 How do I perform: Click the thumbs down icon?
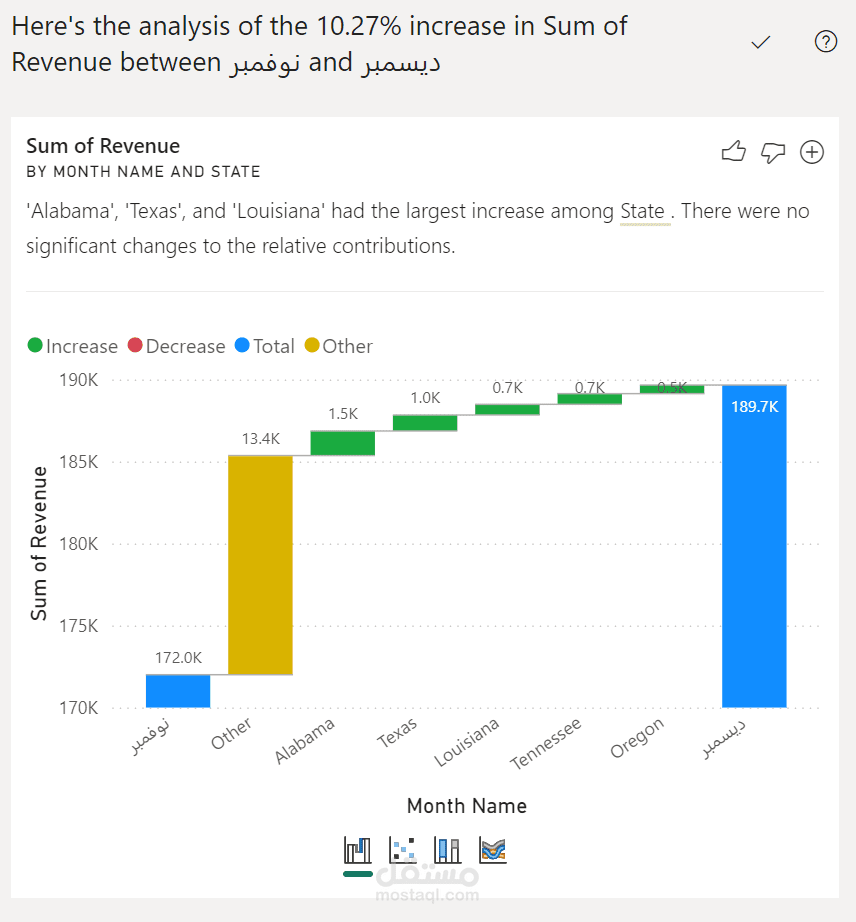(773, 152)
